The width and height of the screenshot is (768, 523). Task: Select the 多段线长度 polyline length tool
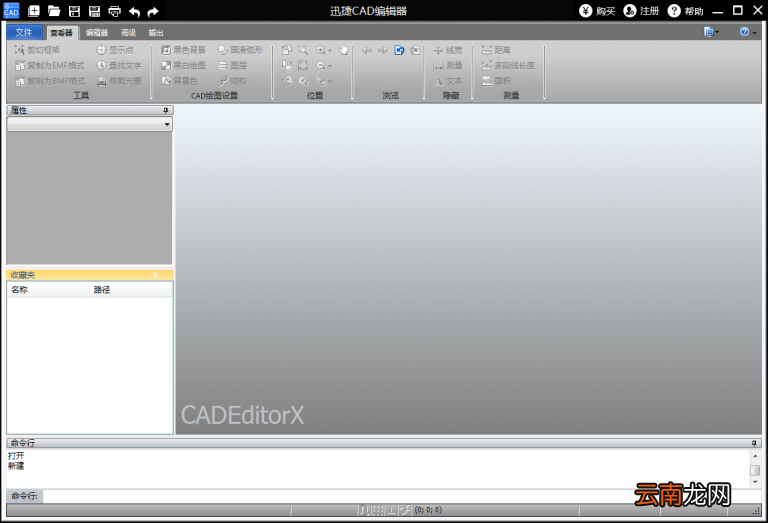point(508,65)
